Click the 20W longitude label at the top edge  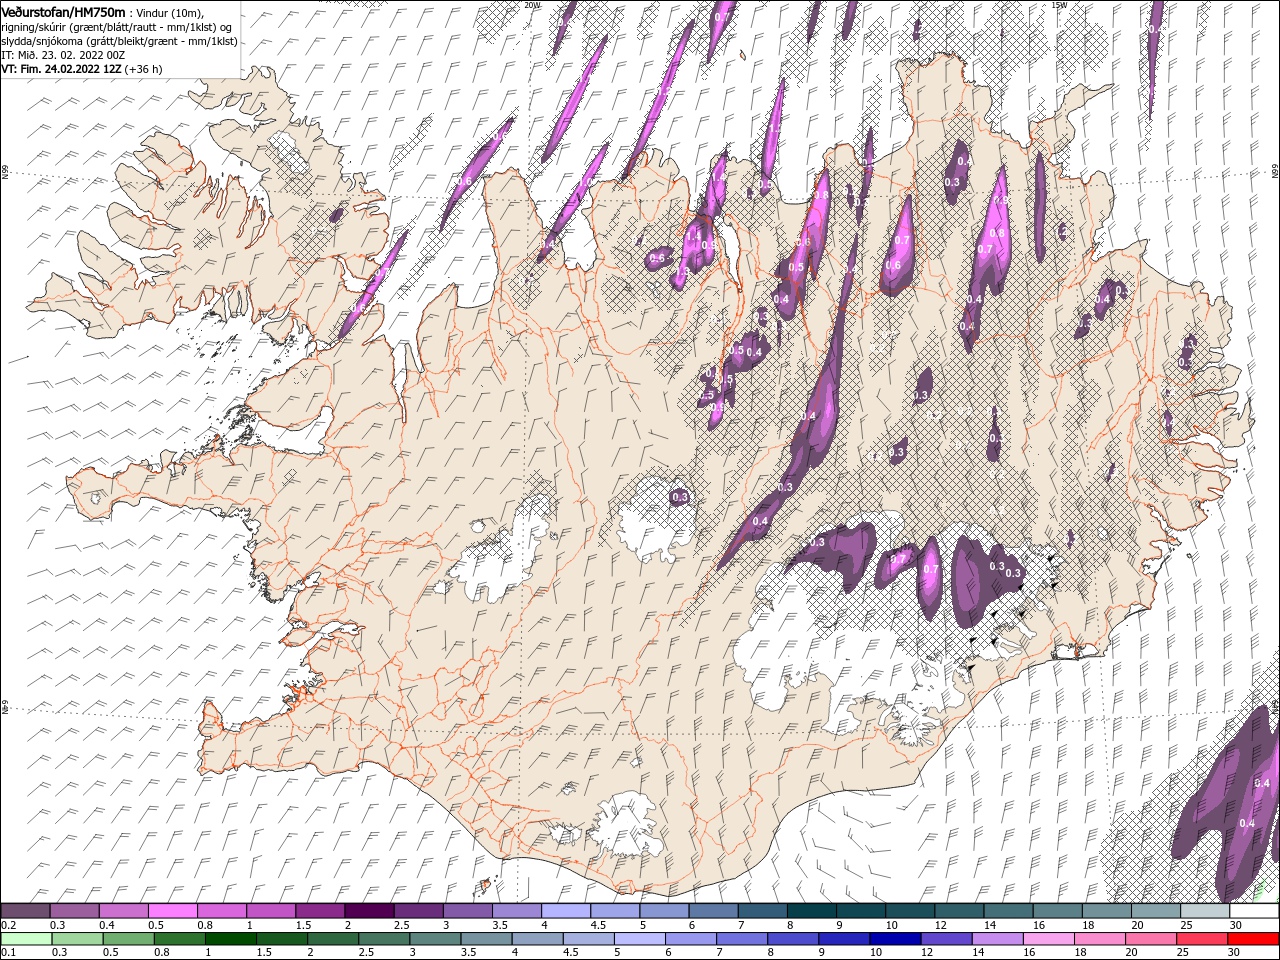pyautogui.click(x=532, y=4)
